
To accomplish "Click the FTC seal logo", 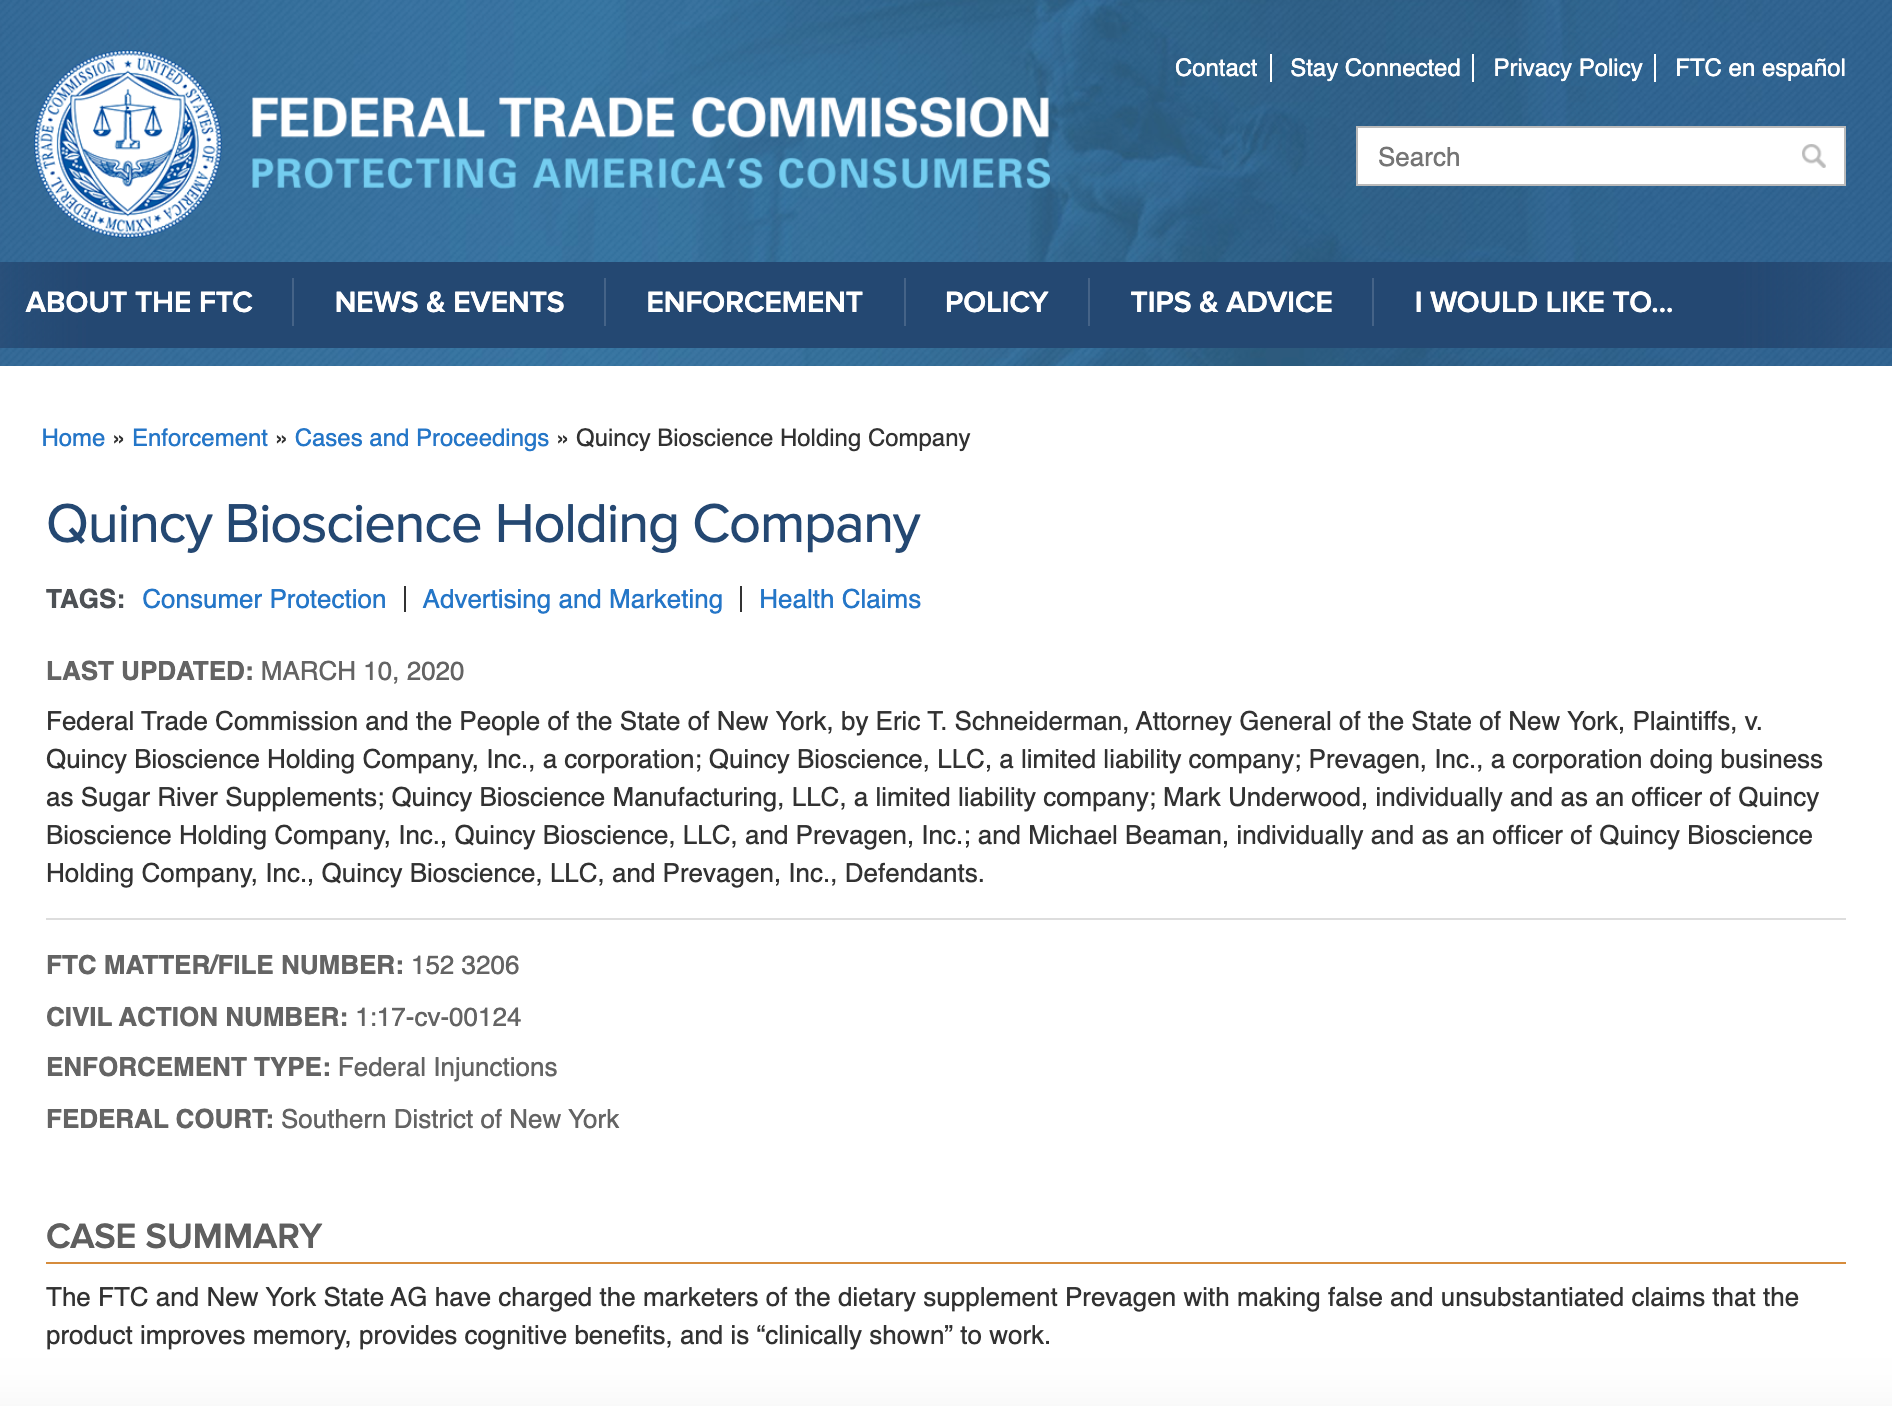I will (x=128, y=144).
